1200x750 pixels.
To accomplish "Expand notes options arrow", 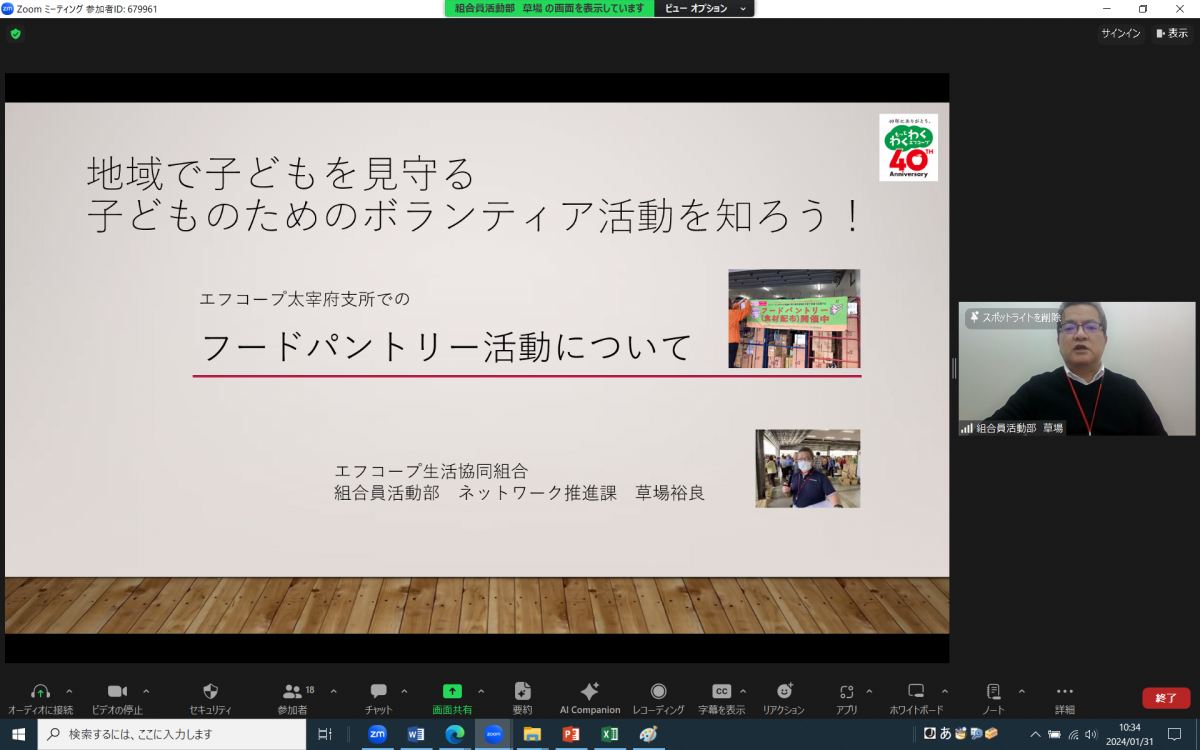I will pyautogui.click(x=1021, y=690).
